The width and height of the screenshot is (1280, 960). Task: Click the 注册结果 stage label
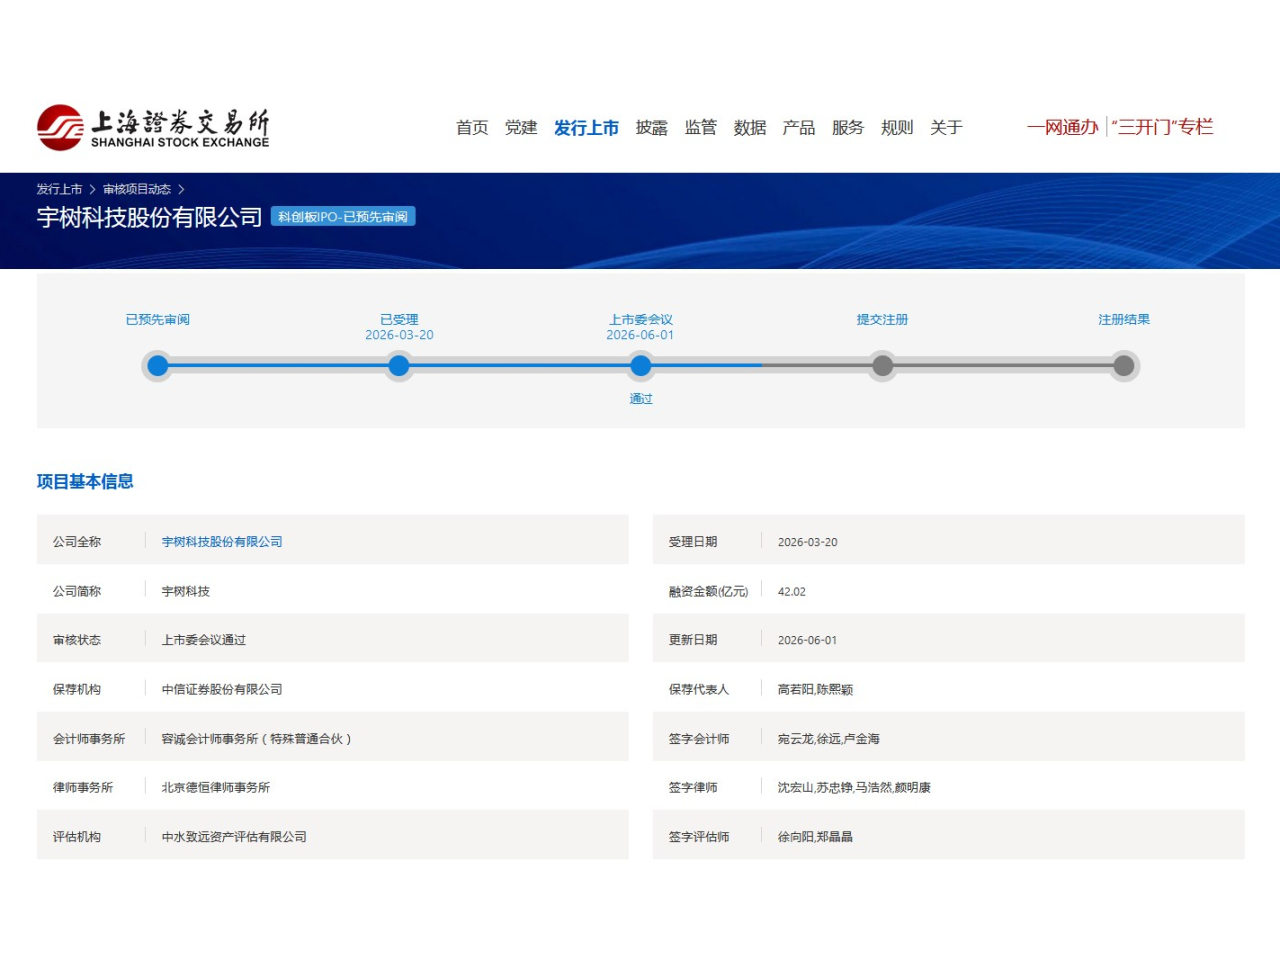(1124, 320)
